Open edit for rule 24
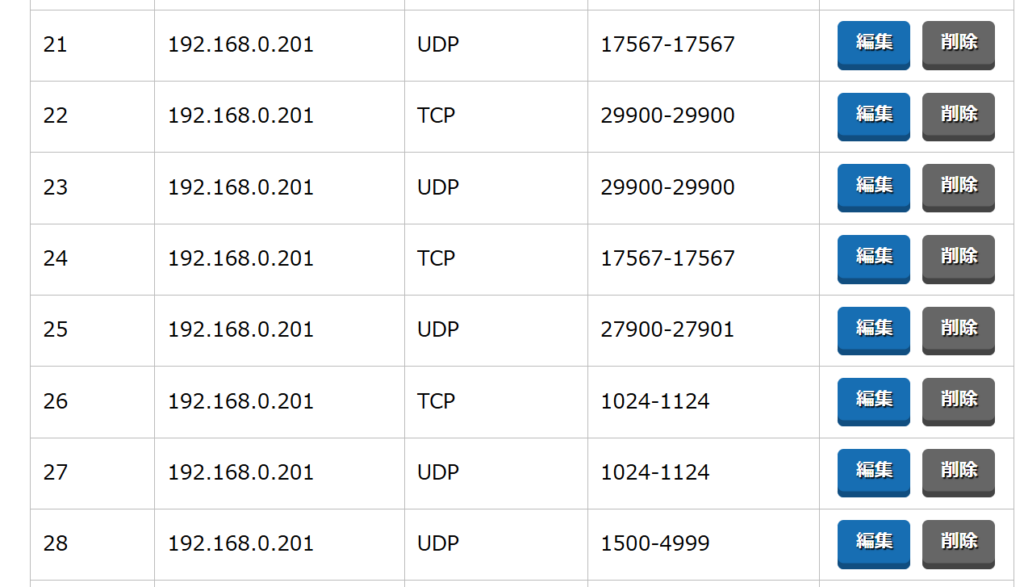Viewport: 1024px width, 587px height. [873, 258]
